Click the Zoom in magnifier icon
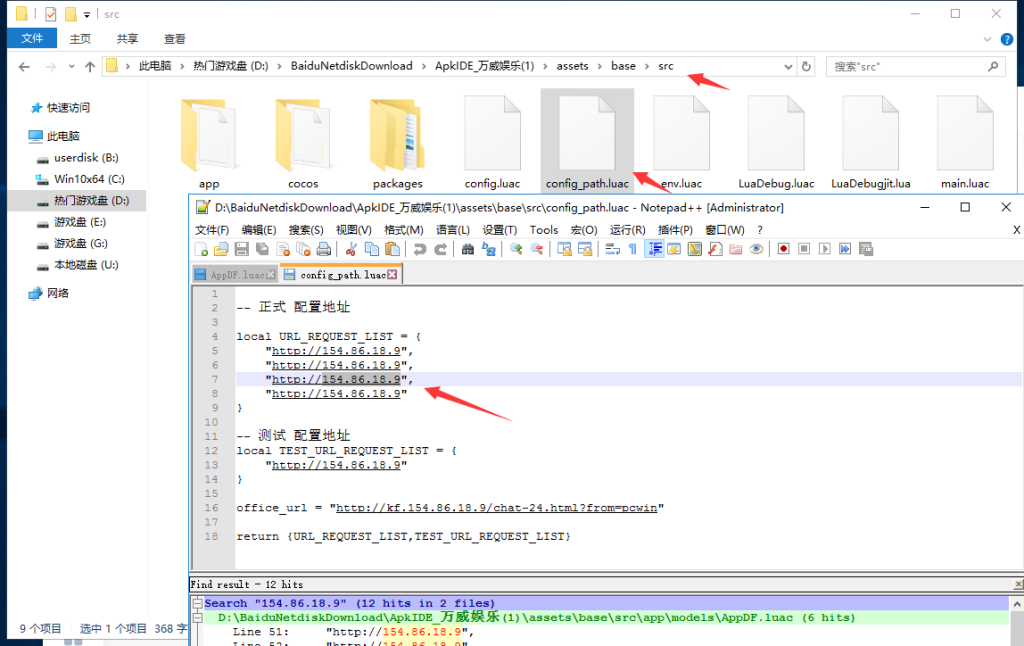 click(x=515, y=249)
